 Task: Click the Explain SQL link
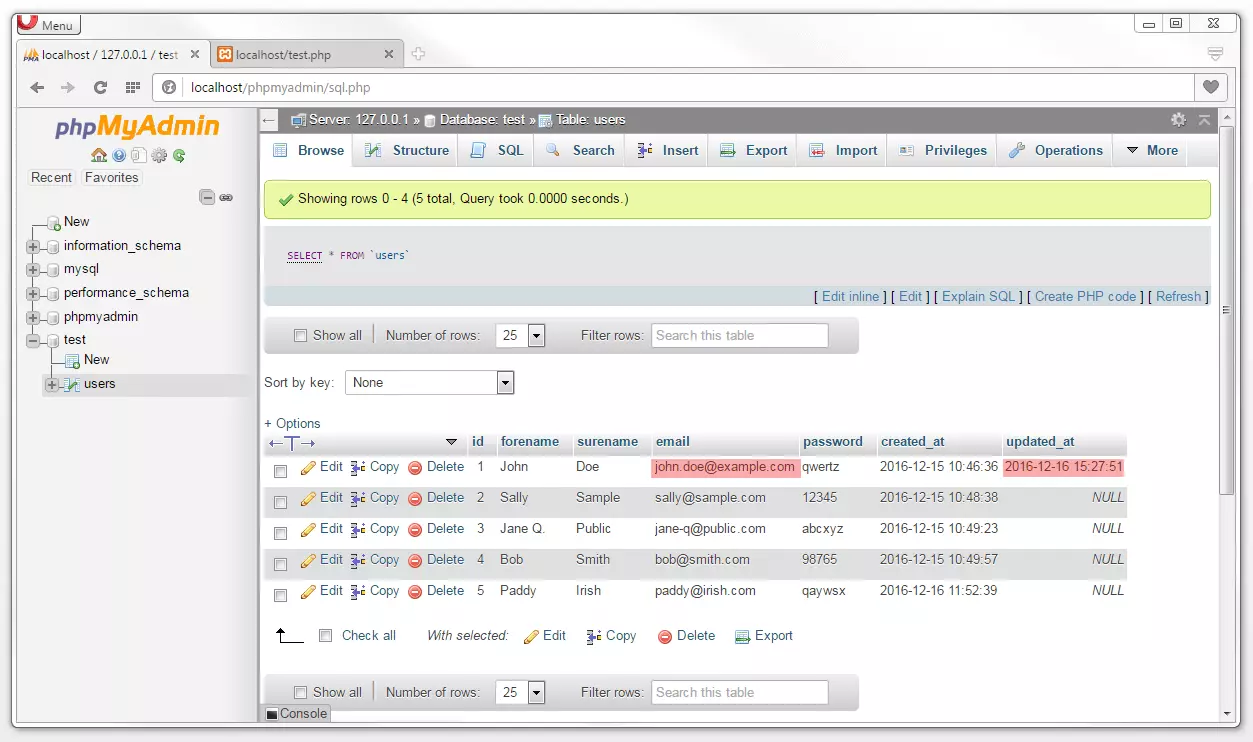979,296
